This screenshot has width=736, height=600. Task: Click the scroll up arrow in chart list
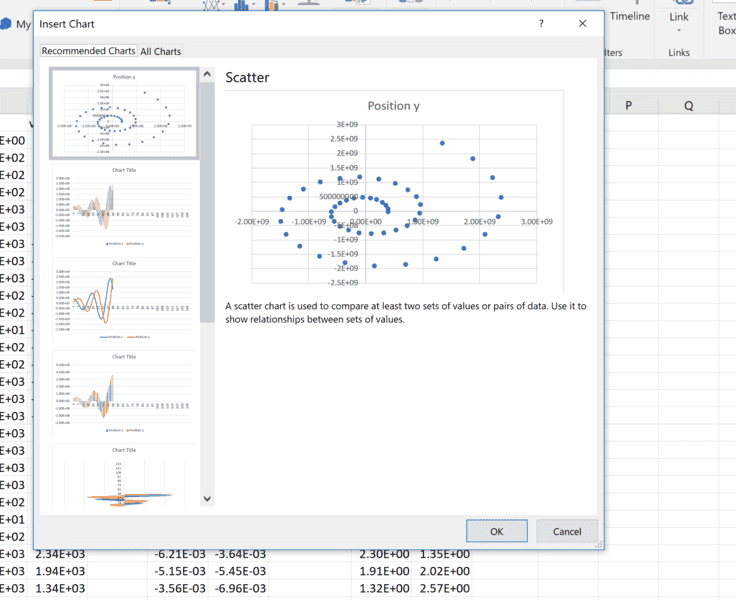coord(207,75)
